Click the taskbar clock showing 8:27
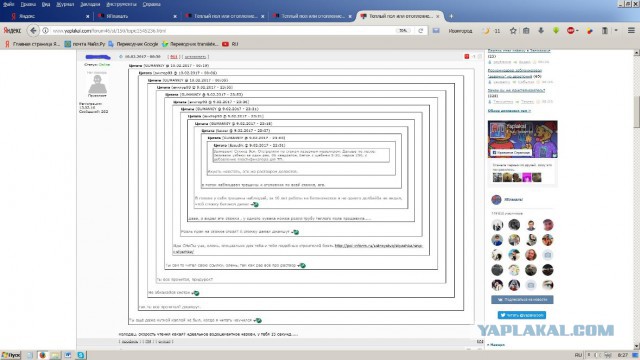Screen dimensions: 640x360 point(622,355)
